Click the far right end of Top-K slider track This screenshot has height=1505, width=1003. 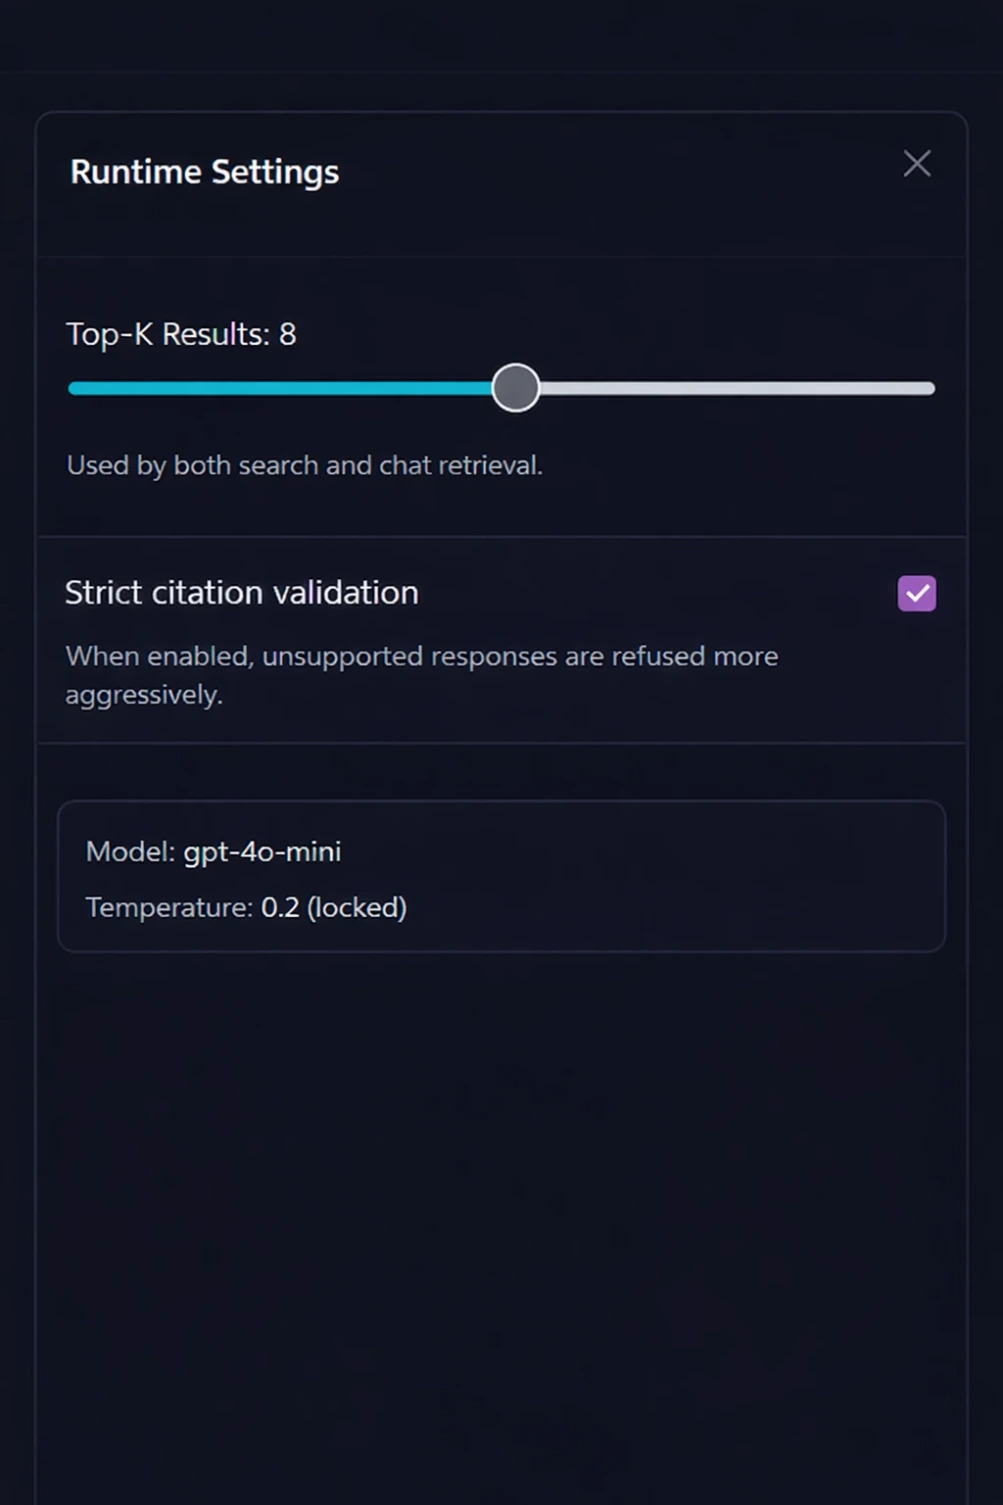[x=929, y=388]
